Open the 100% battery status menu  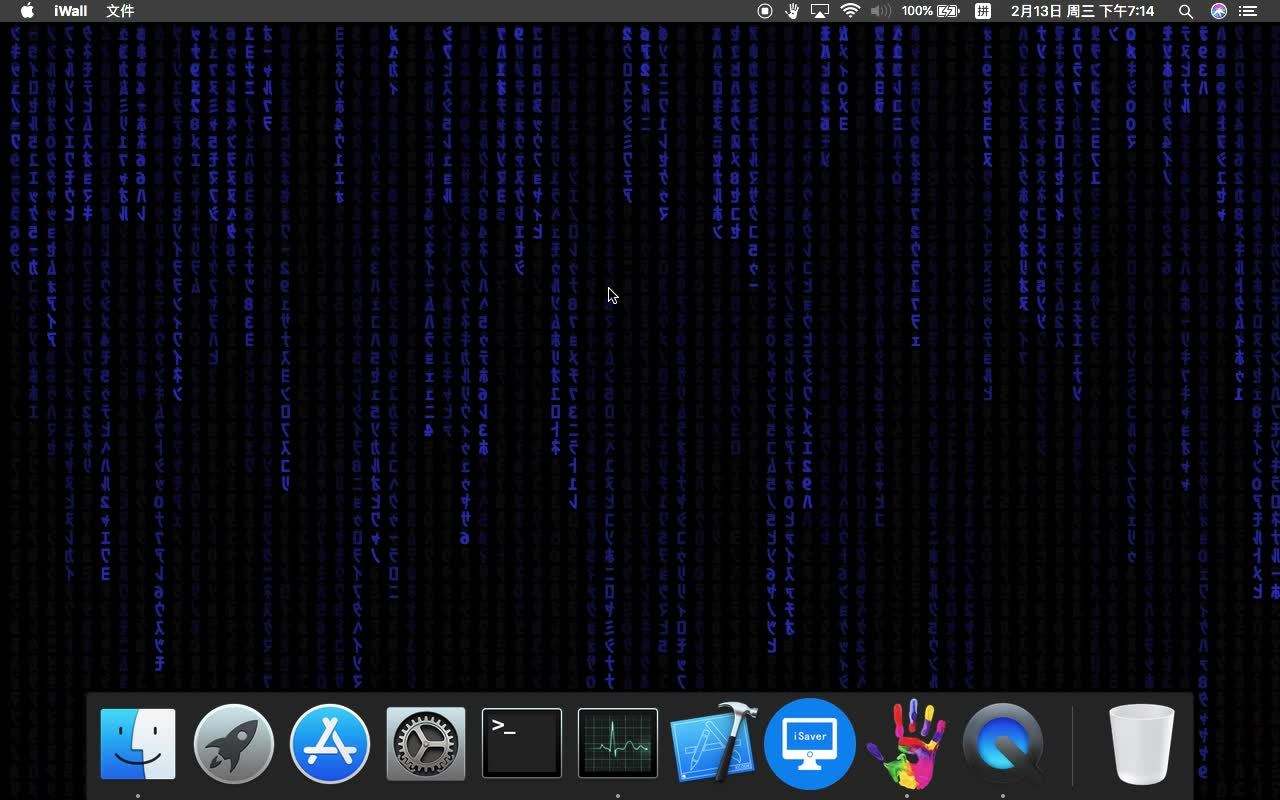(x=930, y=11)
